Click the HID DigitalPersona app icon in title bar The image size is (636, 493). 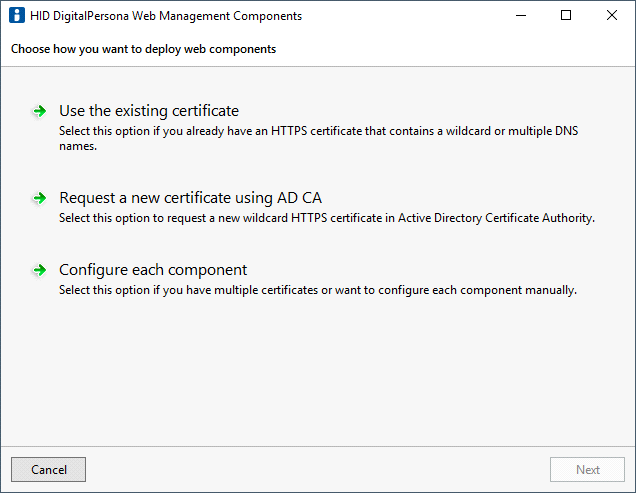(x=16, y=16)
